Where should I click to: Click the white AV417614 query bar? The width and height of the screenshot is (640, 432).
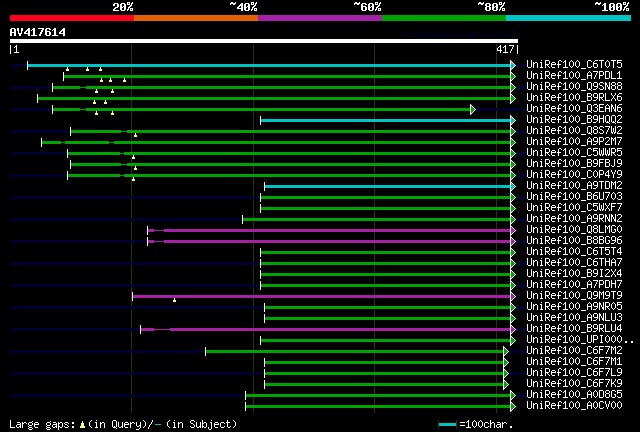pos(264,41)
